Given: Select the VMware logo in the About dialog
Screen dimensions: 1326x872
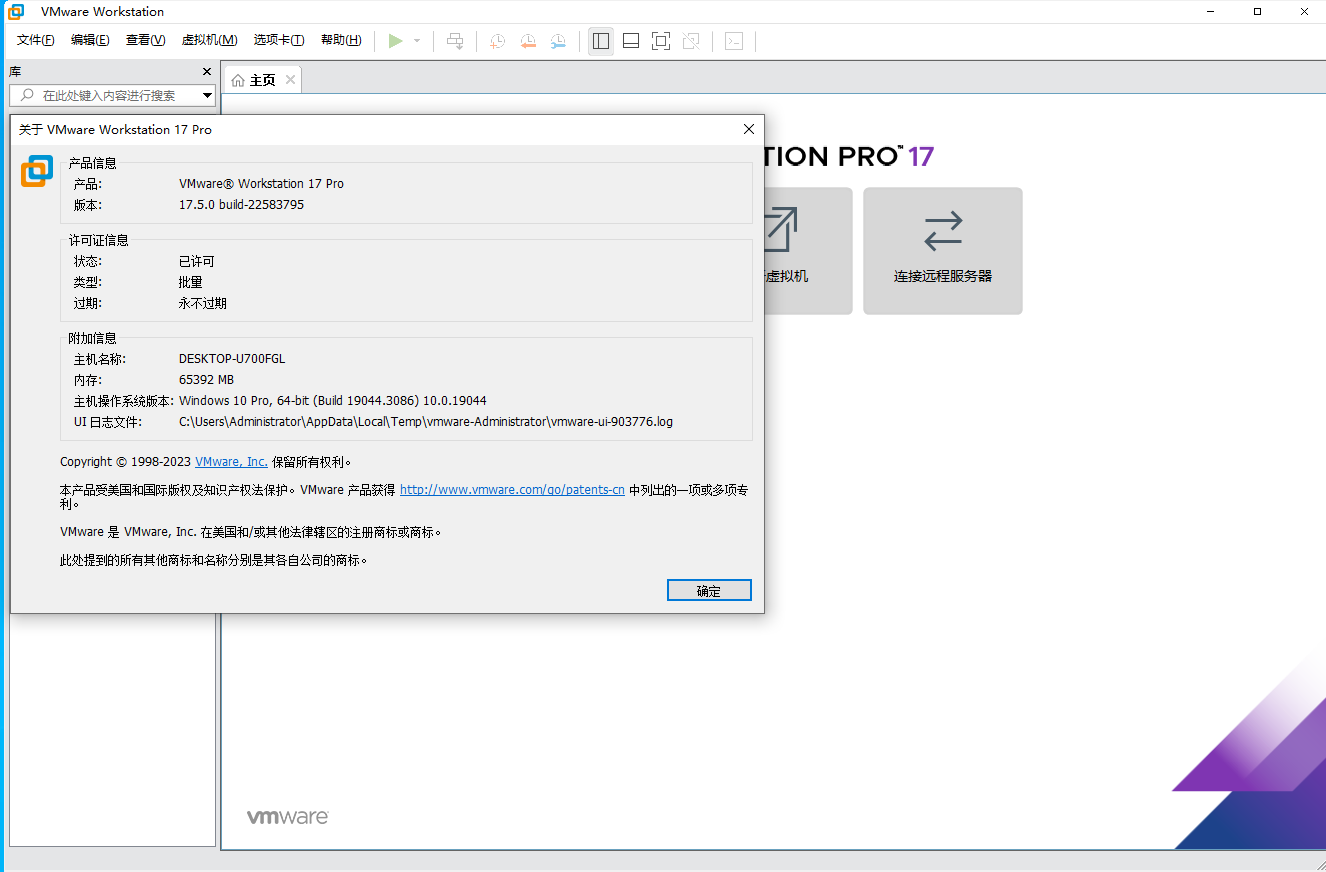Looking at the screenshot, I should [37, 171].
